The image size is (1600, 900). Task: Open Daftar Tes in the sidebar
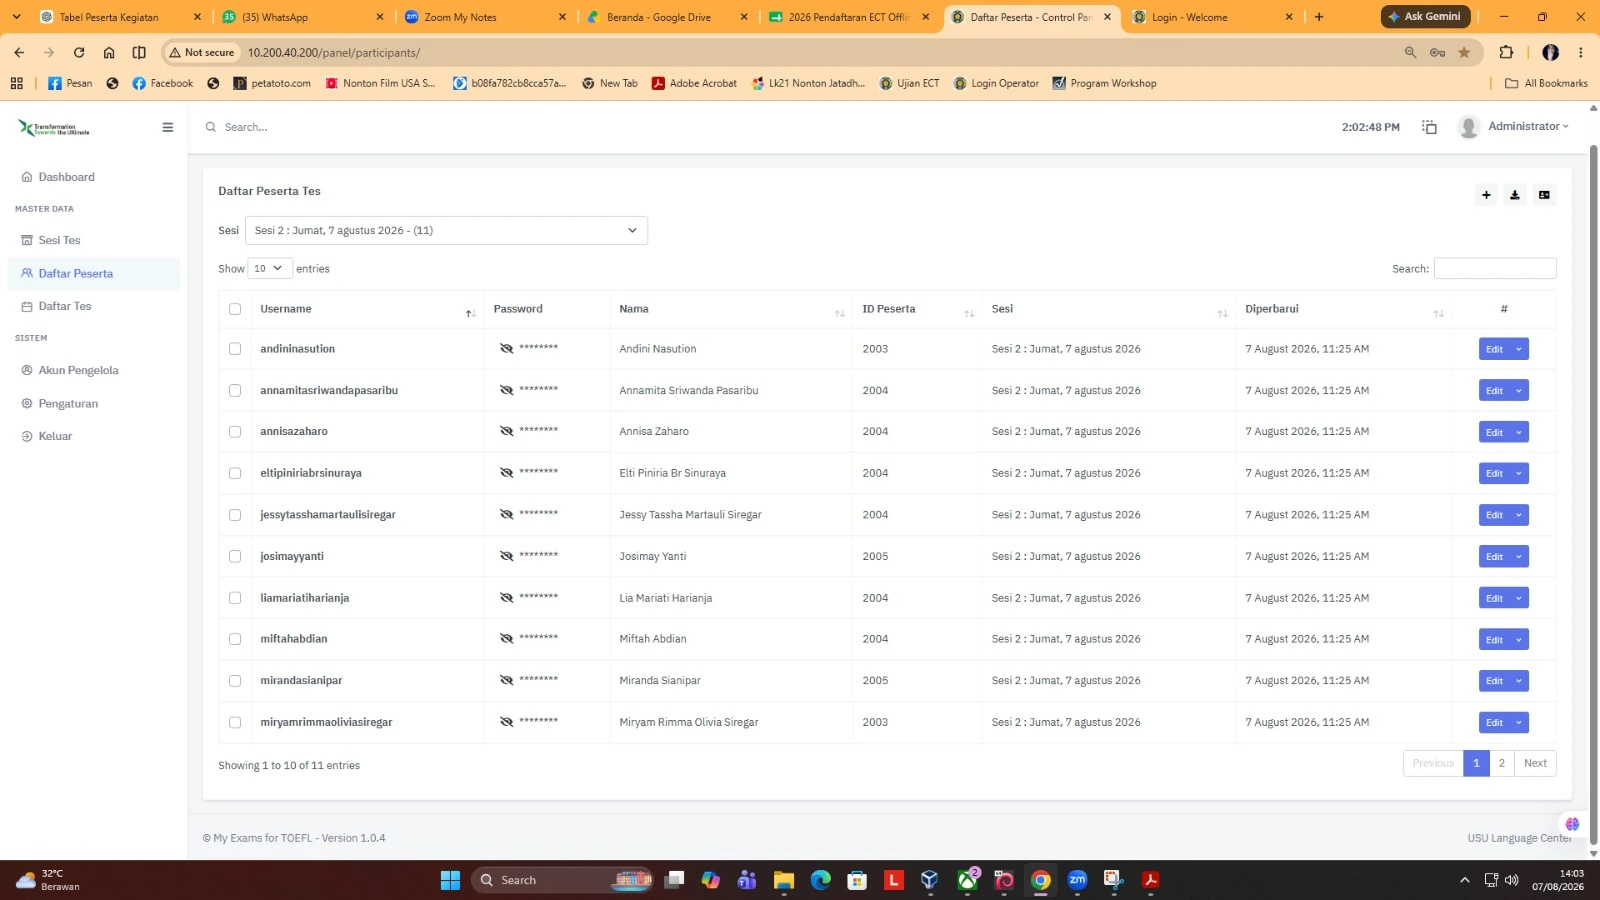pos(64,306)
